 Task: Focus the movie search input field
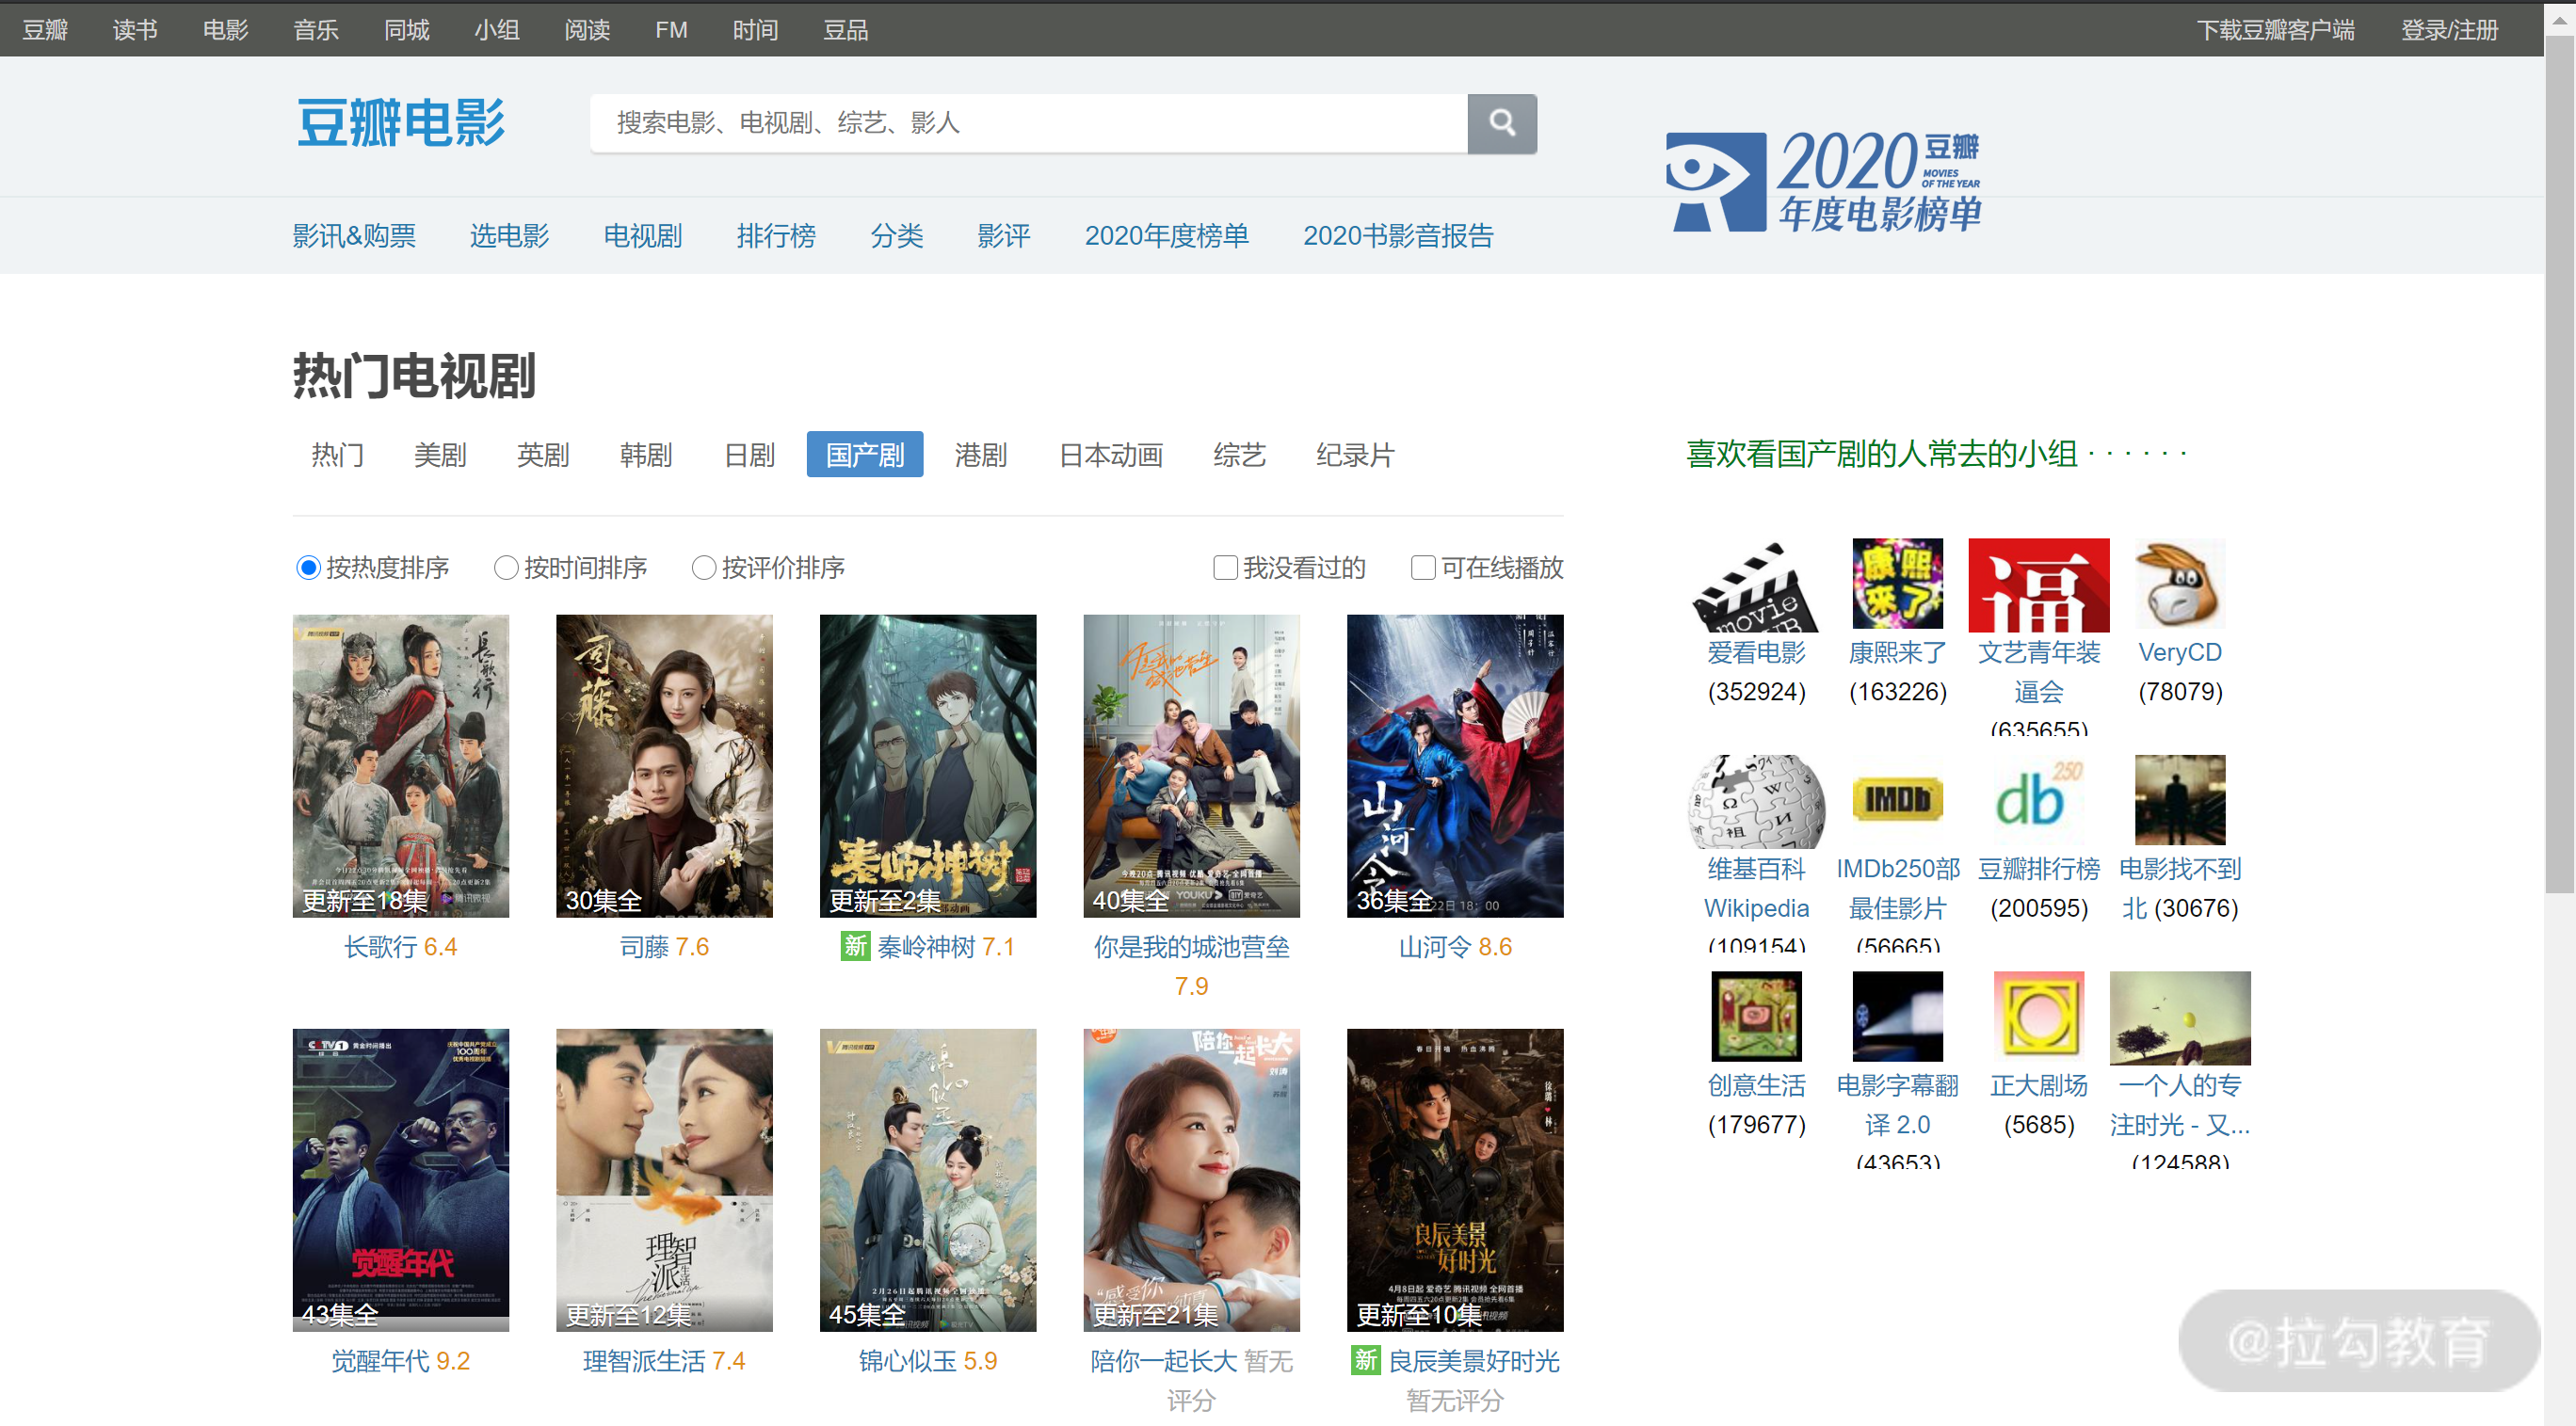coord(1028,123)
